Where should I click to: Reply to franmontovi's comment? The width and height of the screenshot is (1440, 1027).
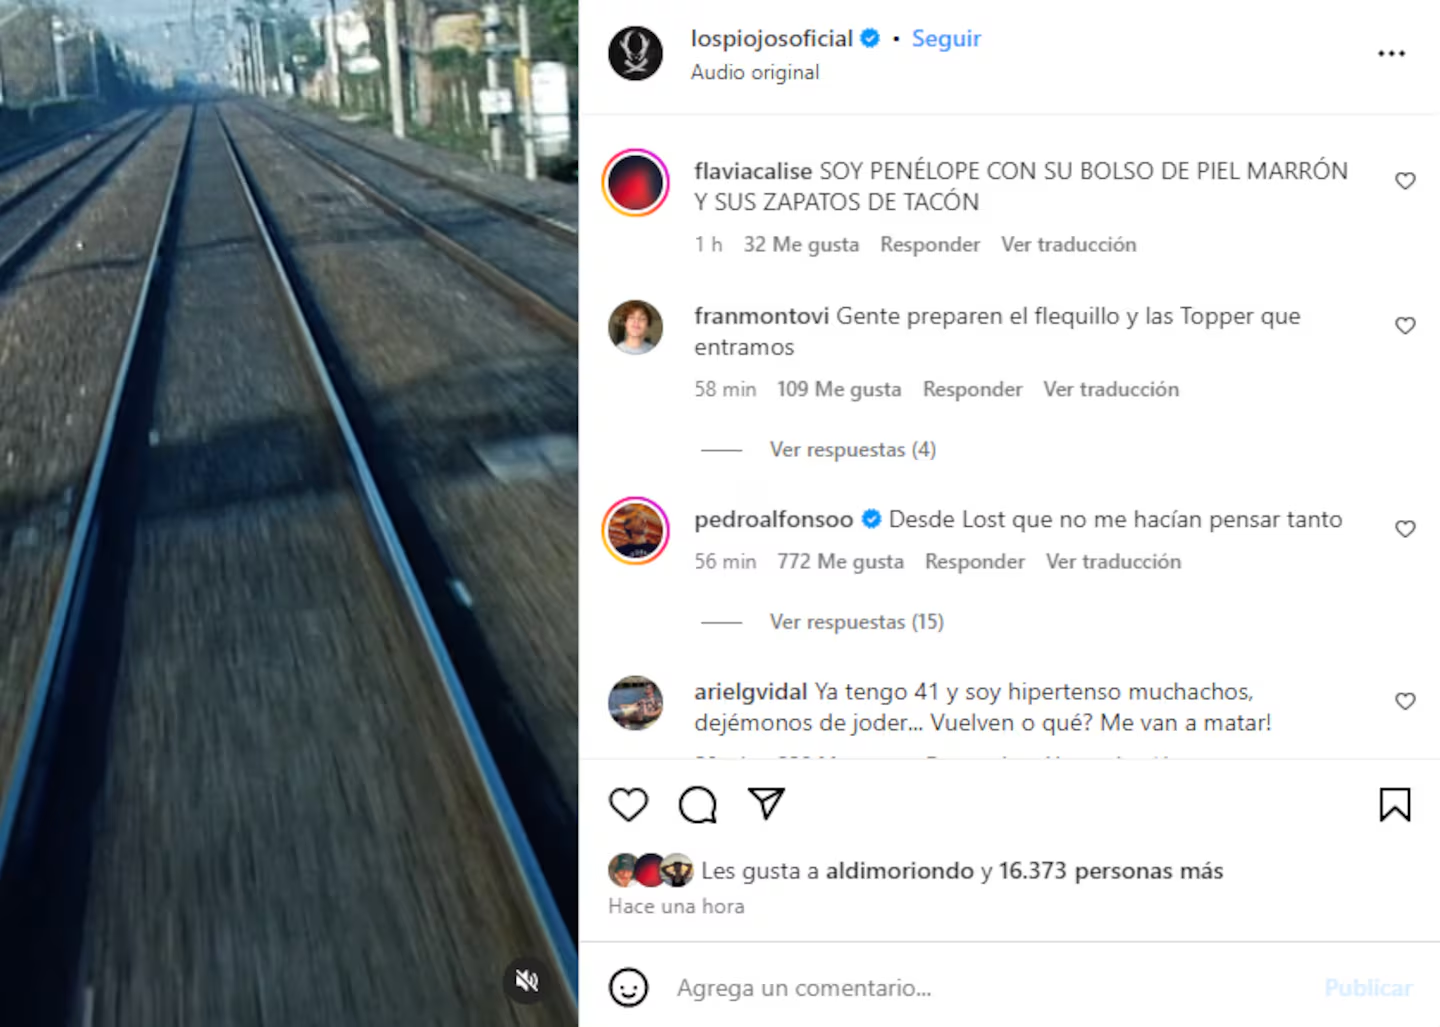point(972,390)
